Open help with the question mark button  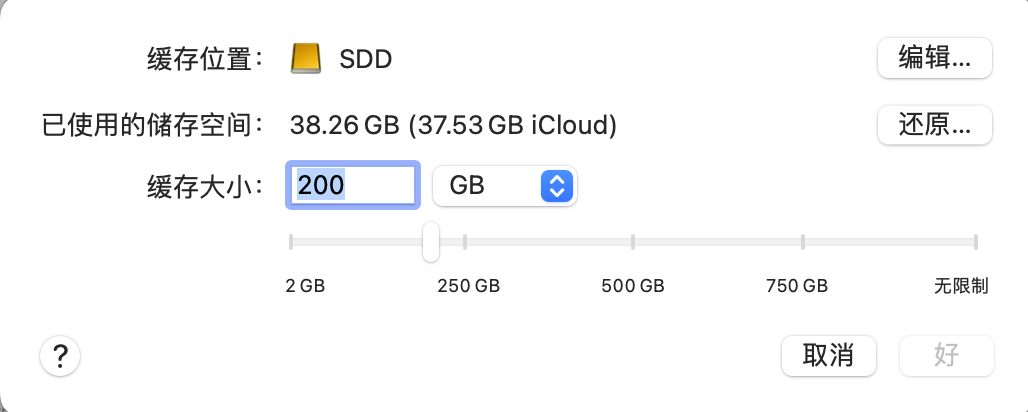pos(60,355)
